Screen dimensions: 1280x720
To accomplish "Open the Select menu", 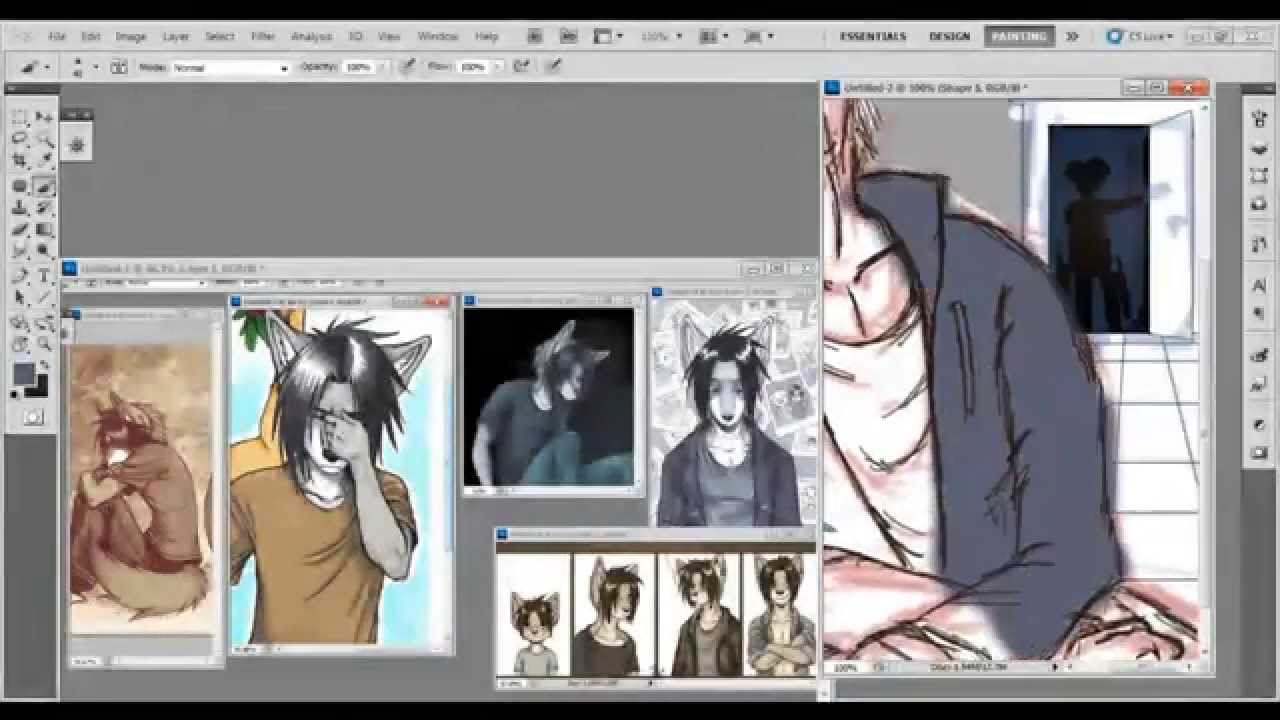I will pos(220,36).
